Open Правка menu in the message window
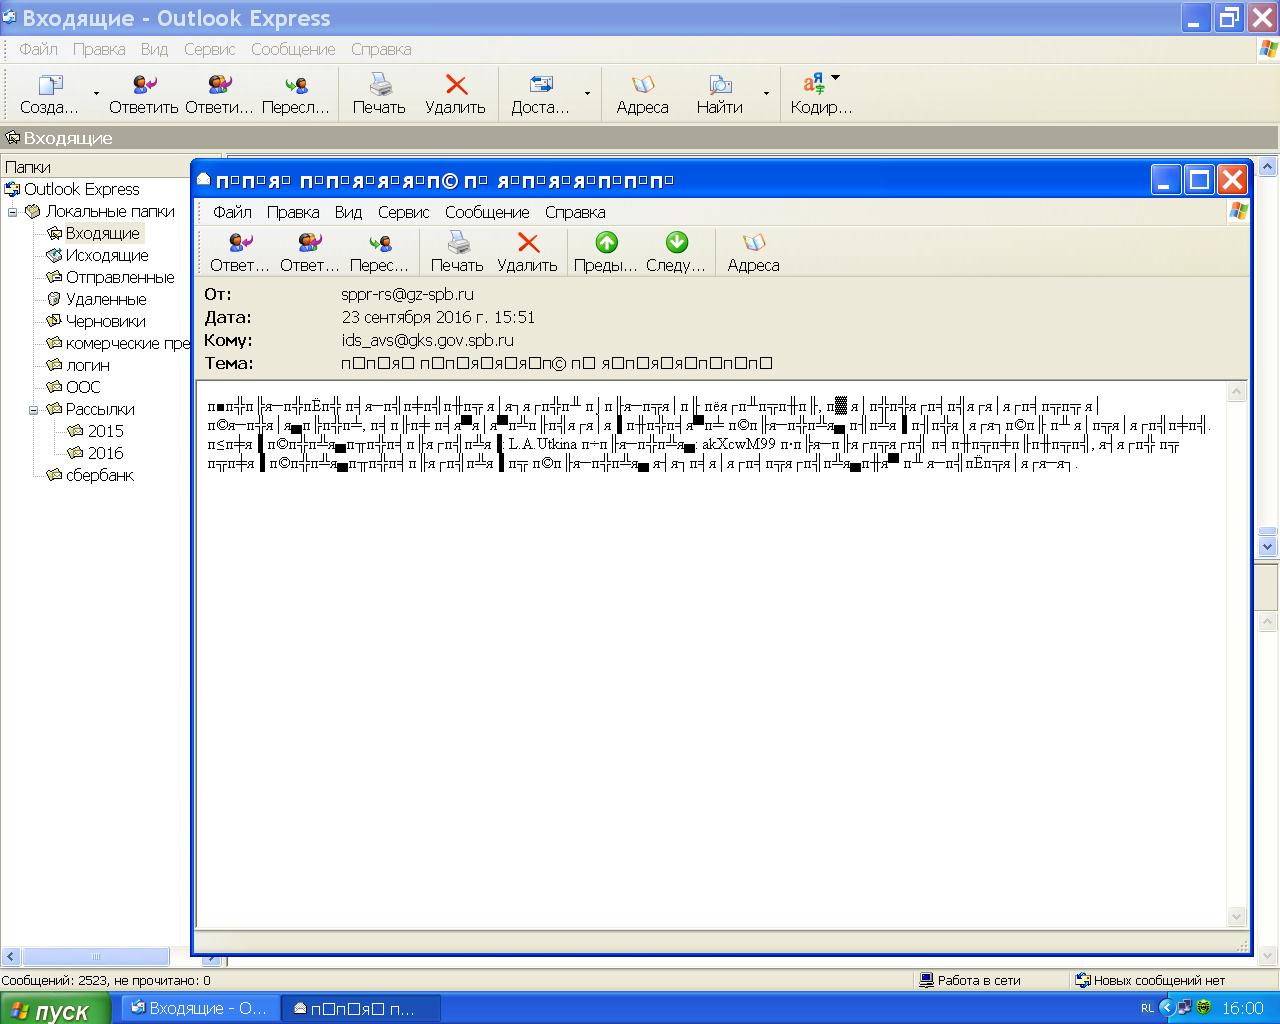The image size is (1280, 1024). 293,212
